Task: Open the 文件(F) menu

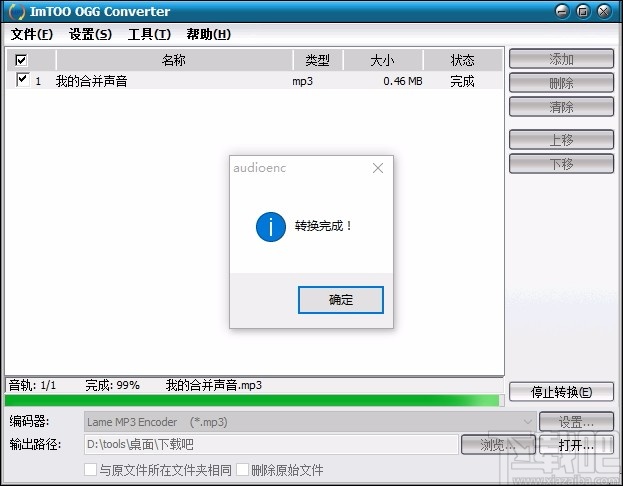Action: coord(31,35)
